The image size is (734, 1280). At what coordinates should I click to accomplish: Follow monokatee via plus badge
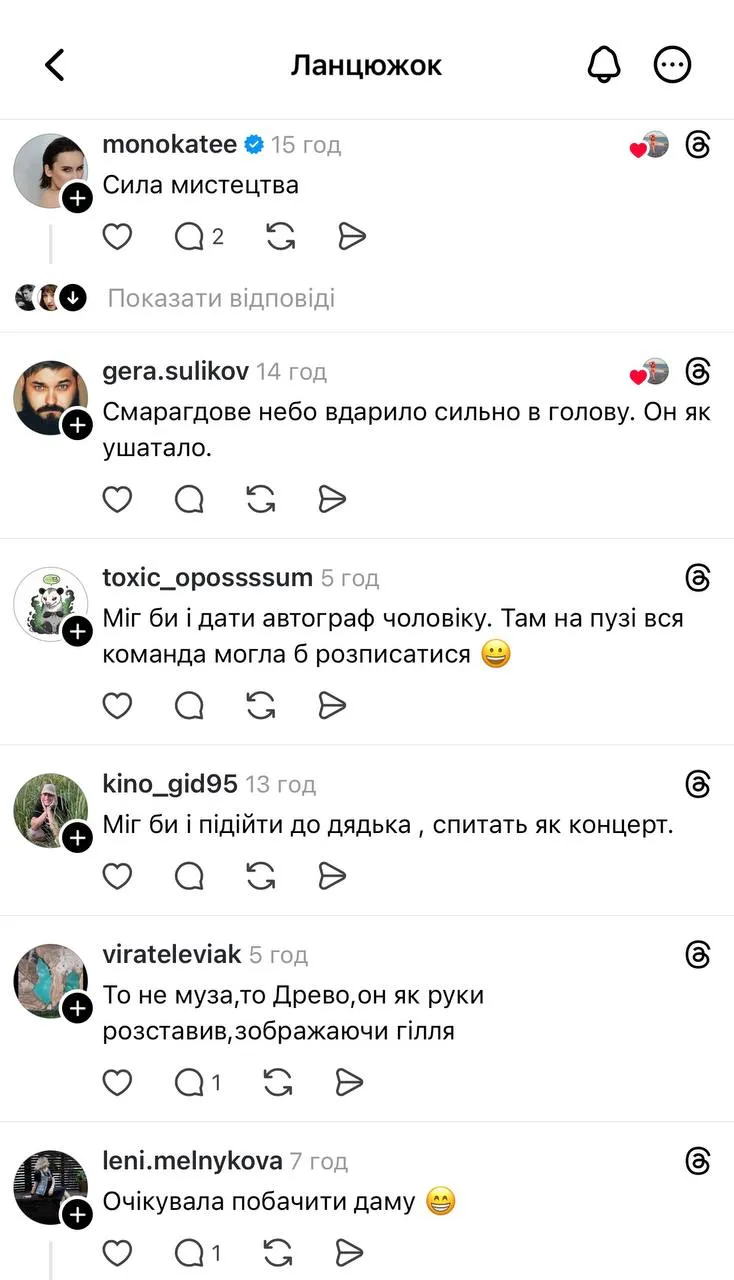pos(77,199)
